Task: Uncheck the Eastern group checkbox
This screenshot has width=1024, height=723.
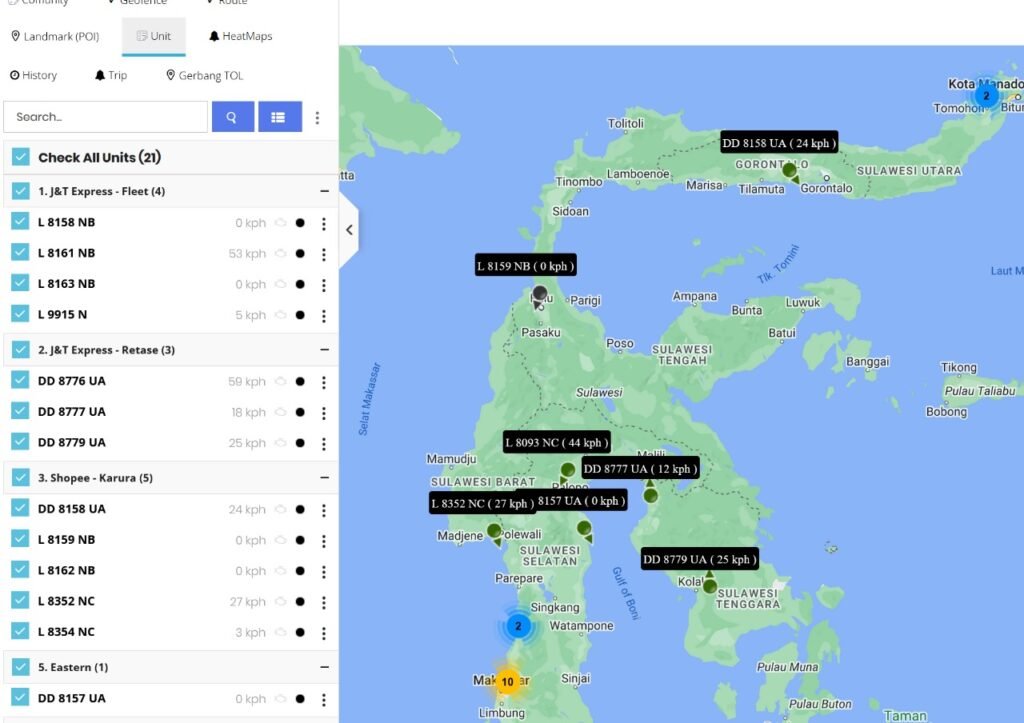Action: 21,667
